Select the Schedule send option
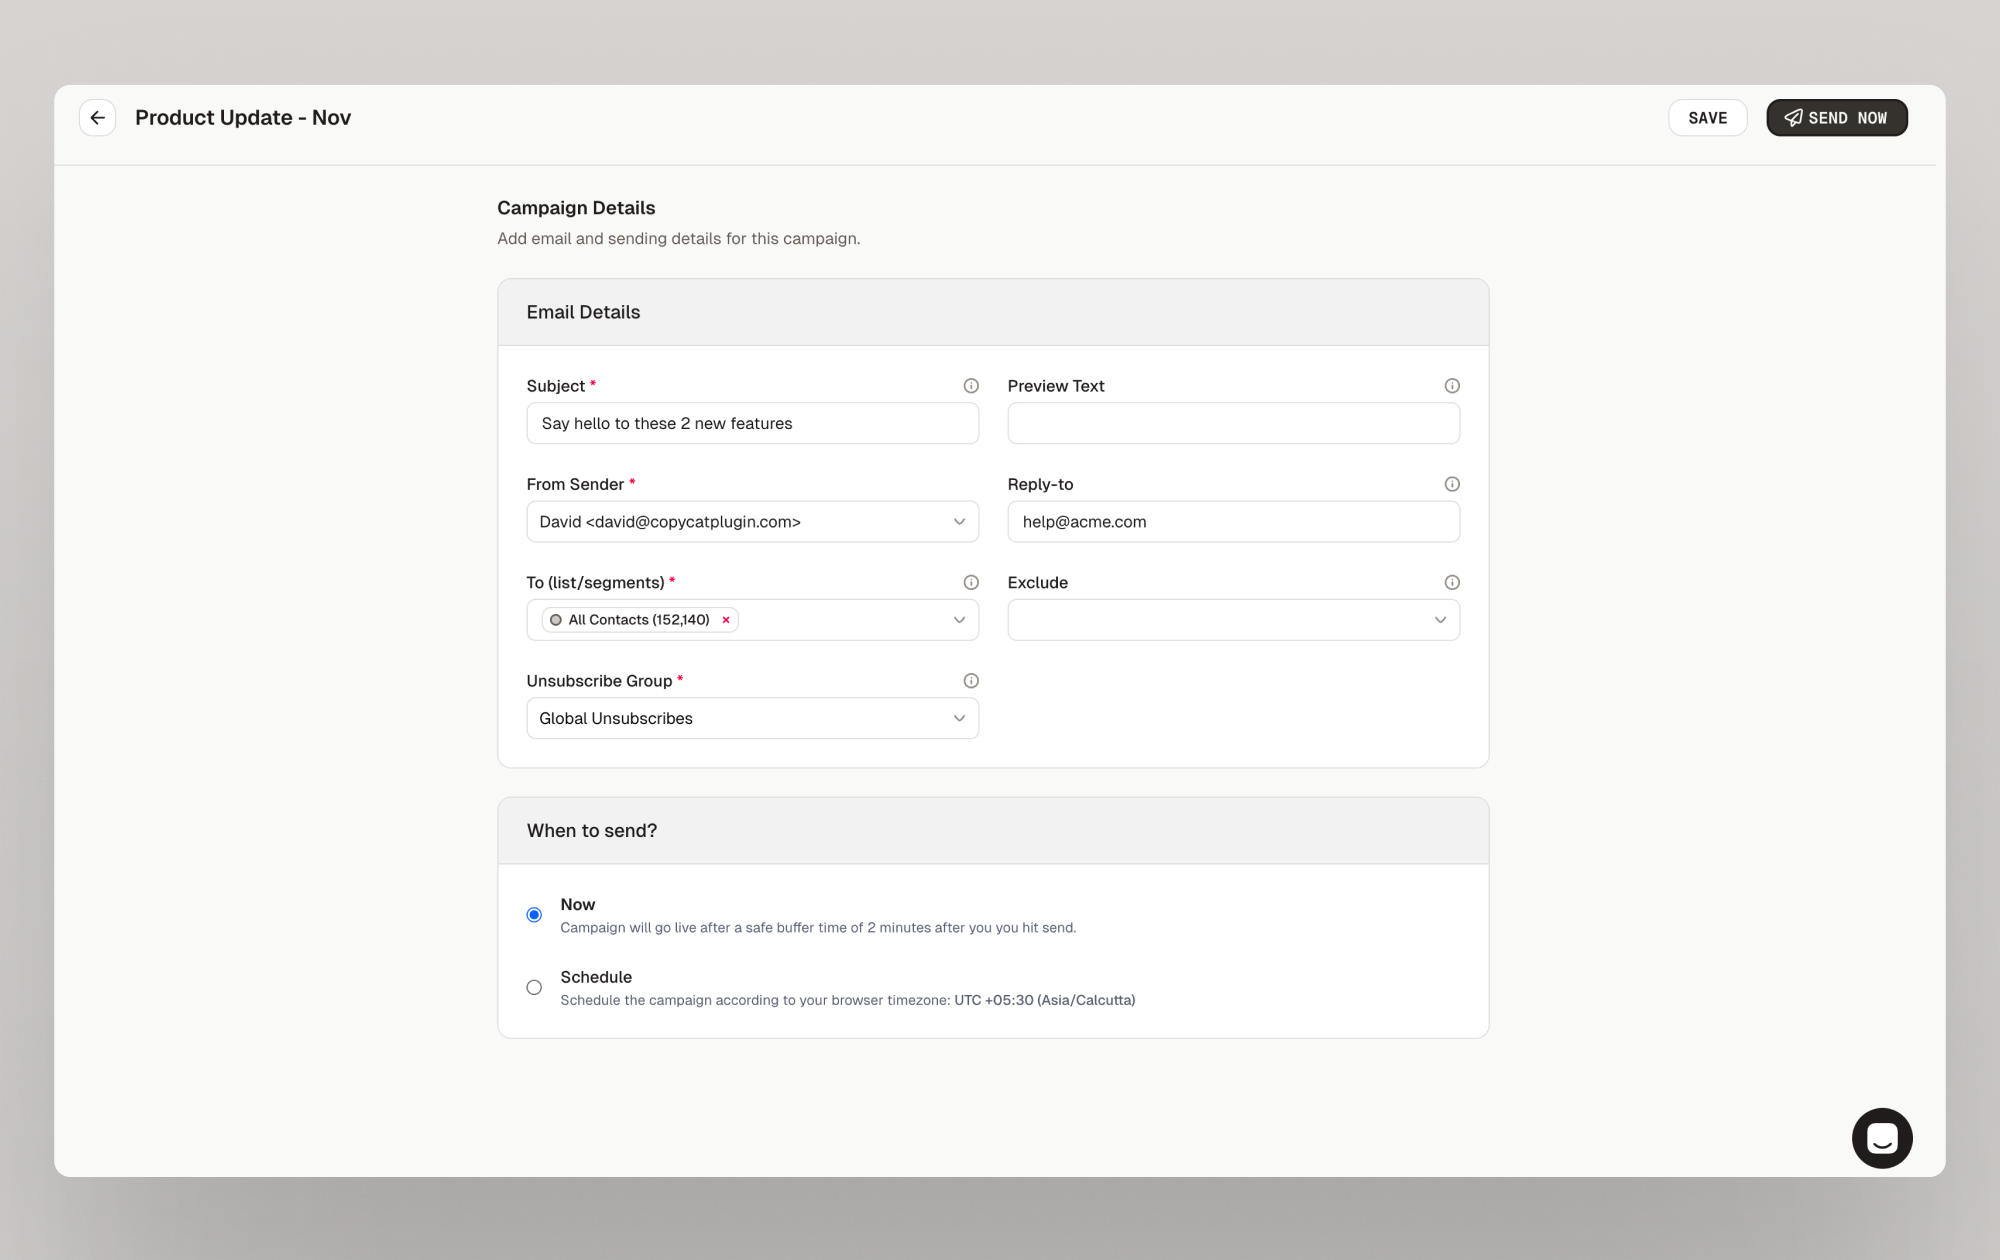2000x1260 pixels. pyautogui.click(x=534, y=988)
